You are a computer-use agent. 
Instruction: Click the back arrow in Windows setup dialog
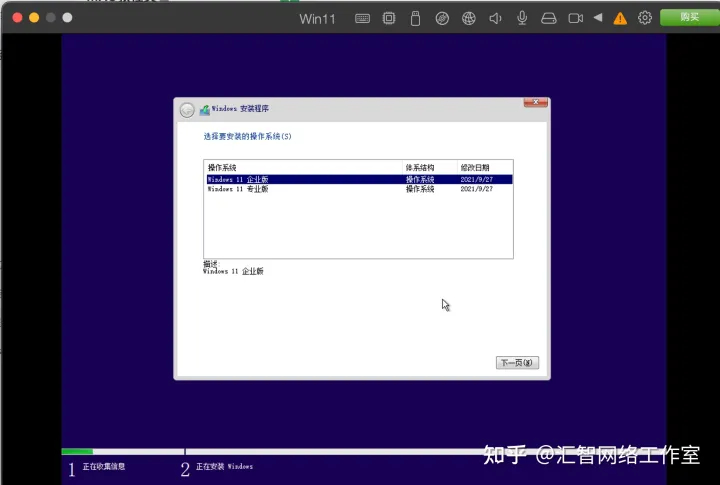pyautogui.click(x=187, y=110)
